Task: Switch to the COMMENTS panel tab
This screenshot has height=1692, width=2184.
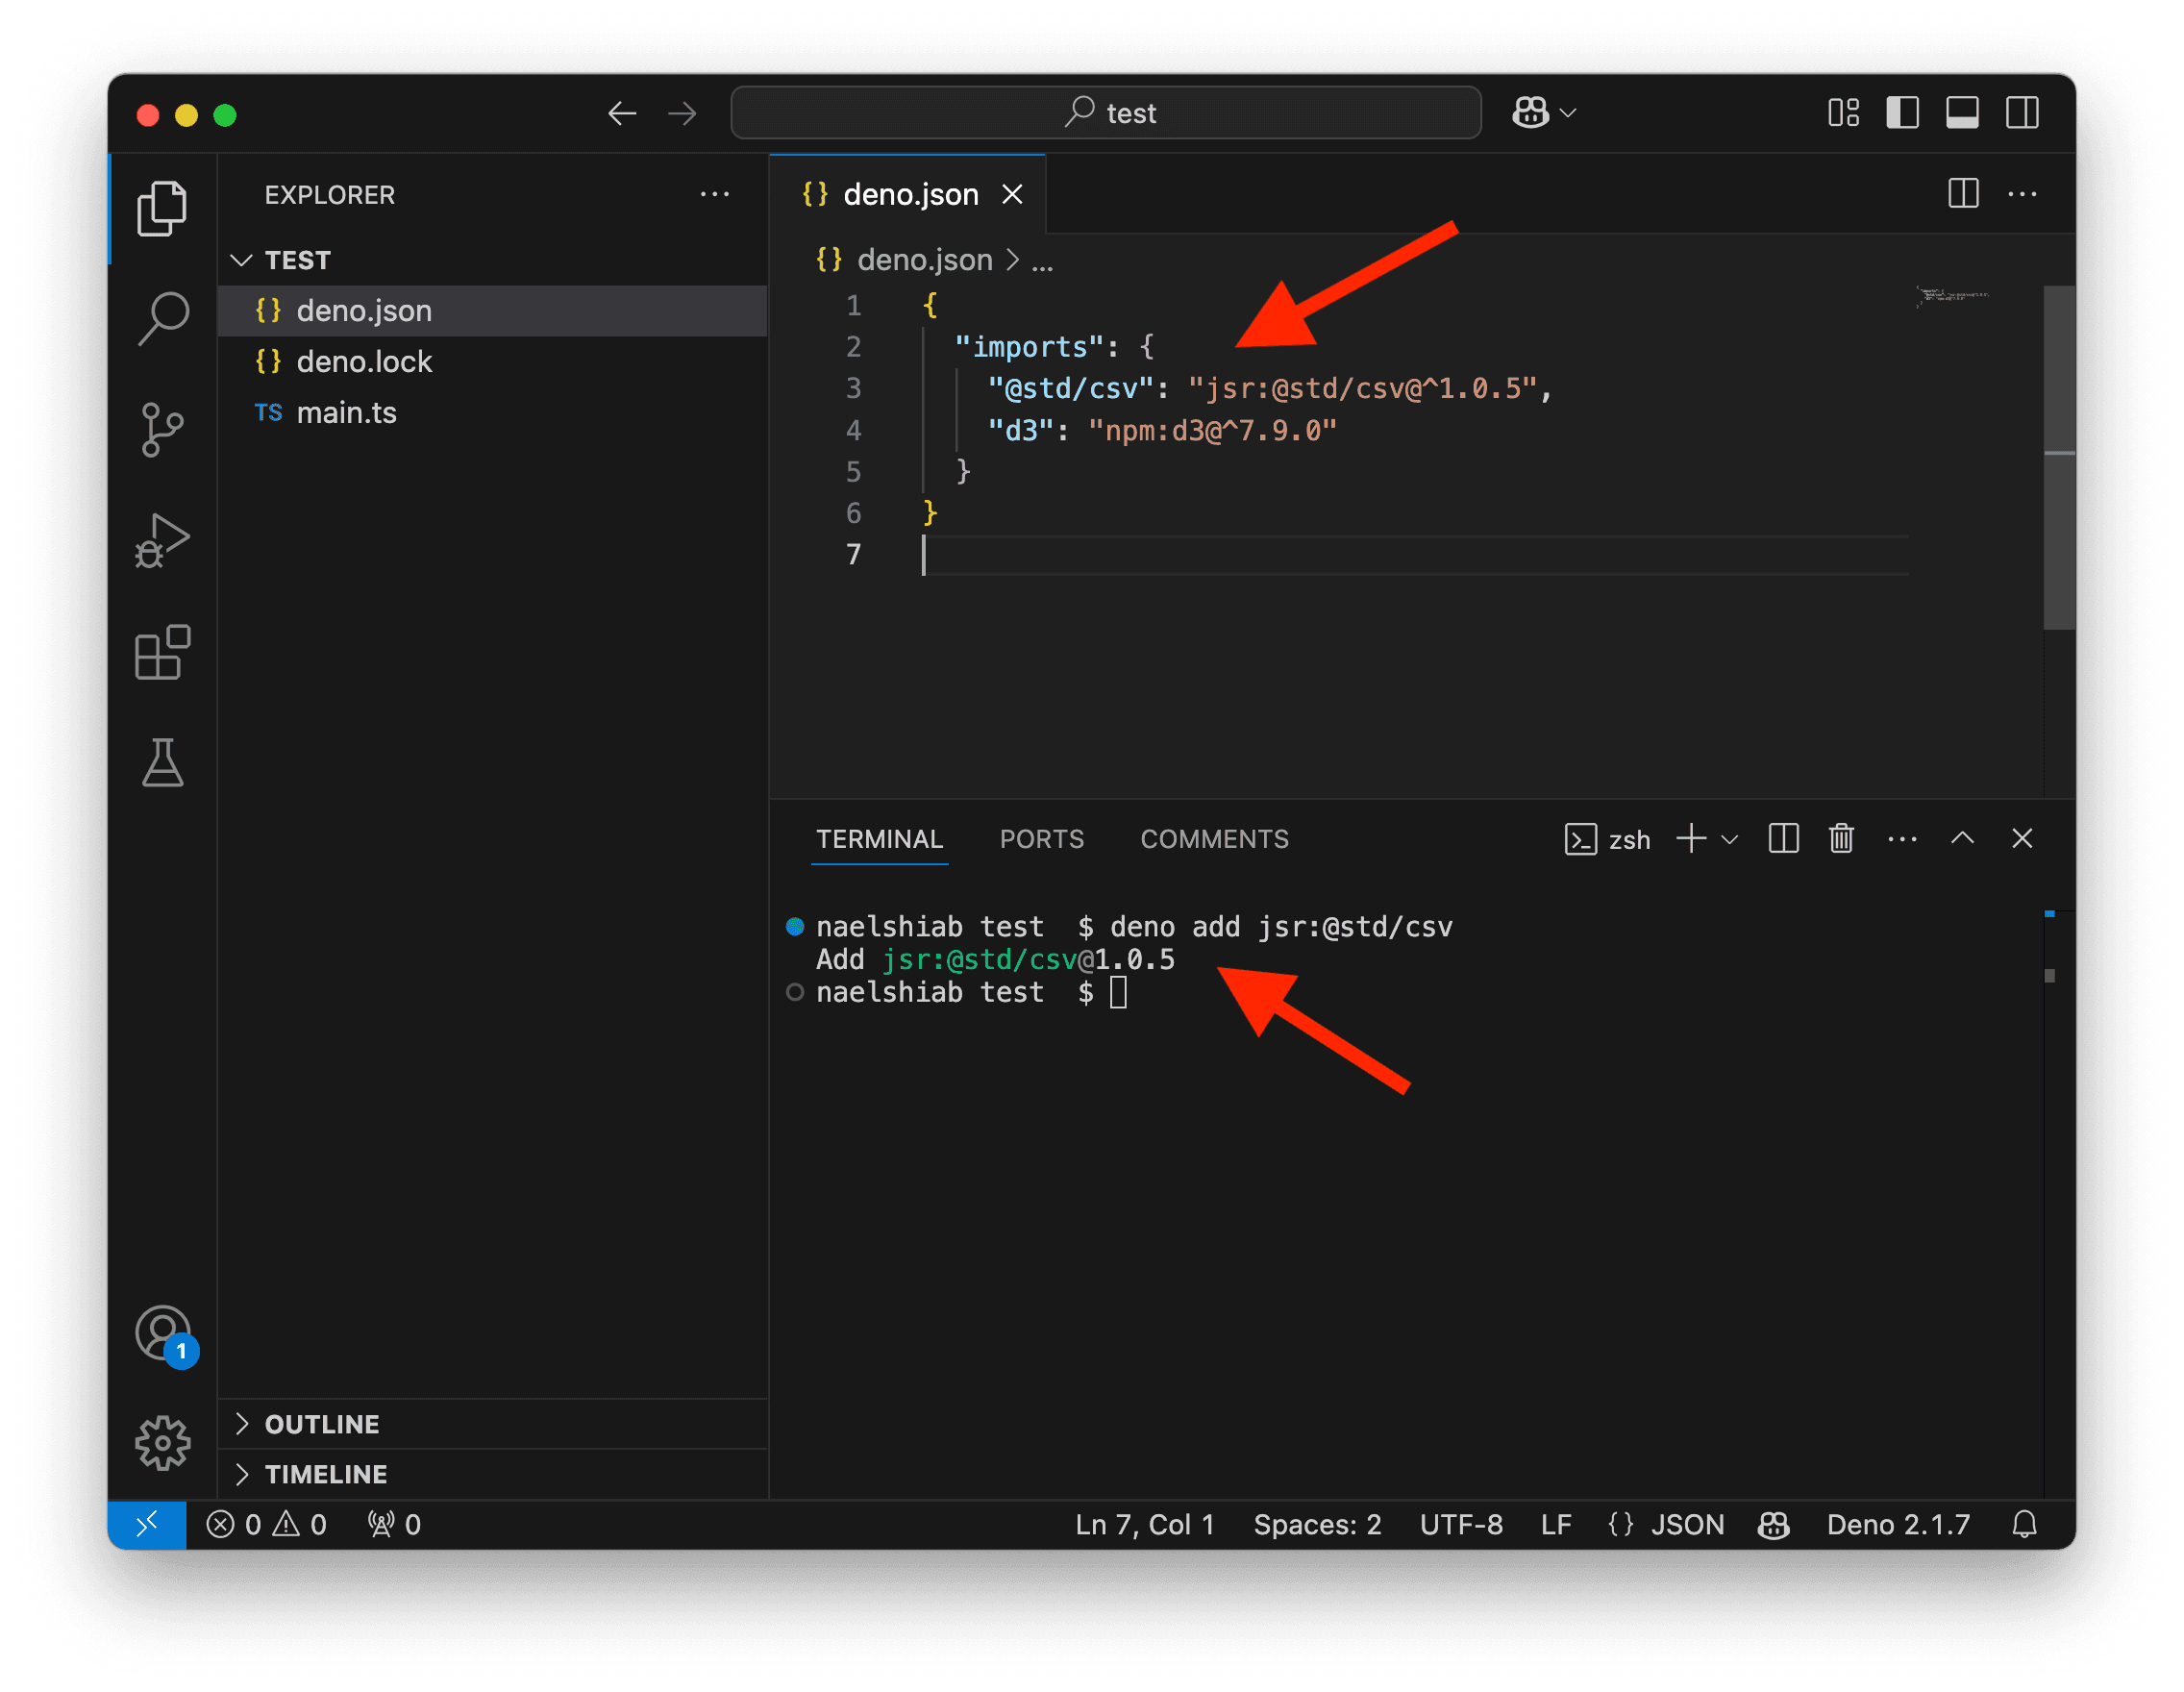Action: point(1214,839)
